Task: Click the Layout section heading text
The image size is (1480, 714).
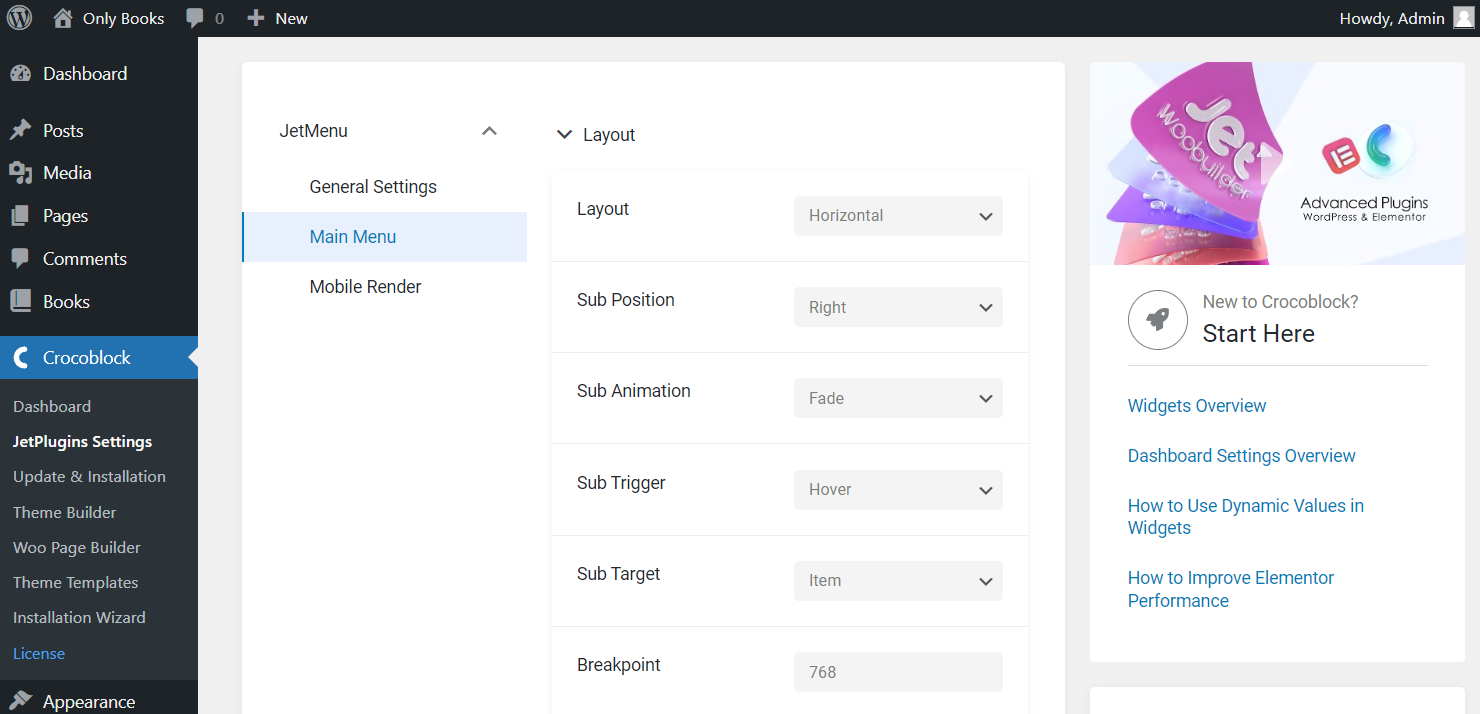Action: point(609,135)
